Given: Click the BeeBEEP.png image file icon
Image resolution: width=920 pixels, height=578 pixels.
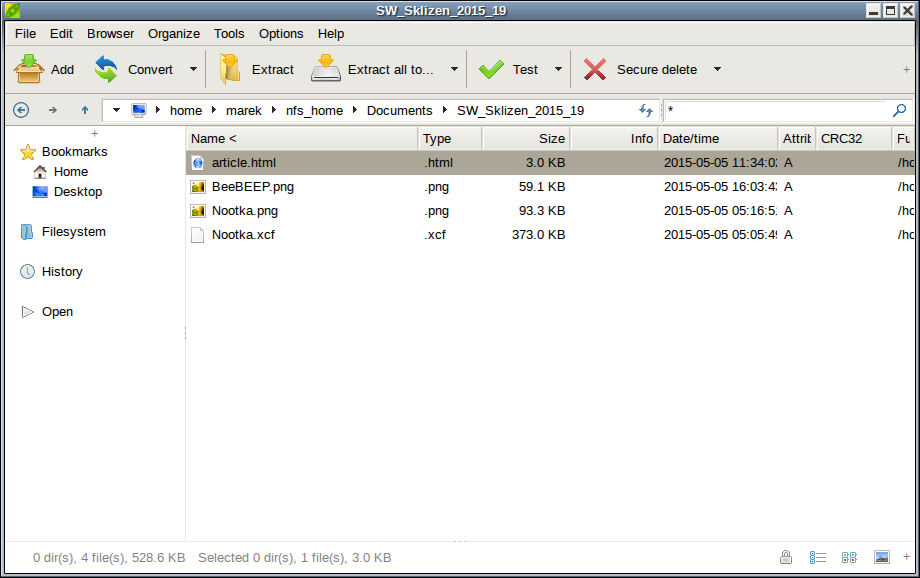Looking at the screenshot, I should [x=198, y=187].
